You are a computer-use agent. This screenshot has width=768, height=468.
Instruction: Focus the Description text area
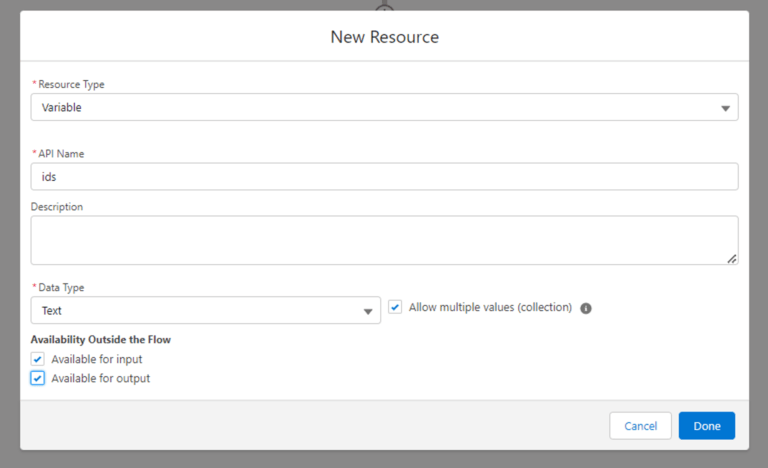click(384, 240)
